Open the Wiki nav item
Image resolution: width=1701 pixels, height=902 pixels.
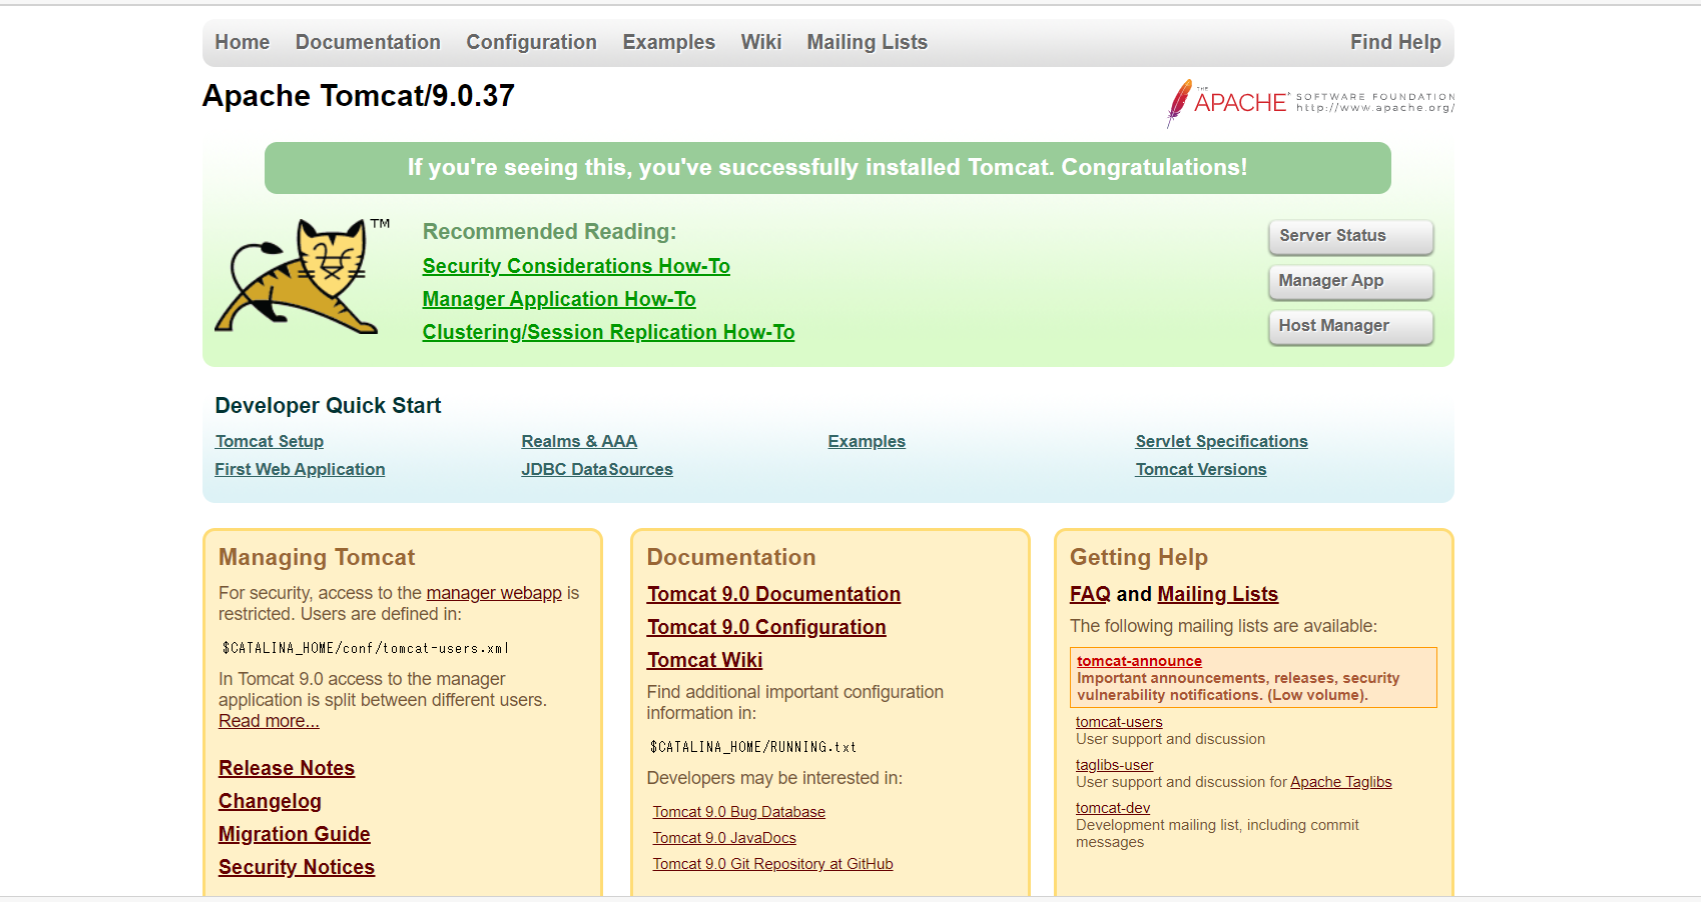pos(761,42)
